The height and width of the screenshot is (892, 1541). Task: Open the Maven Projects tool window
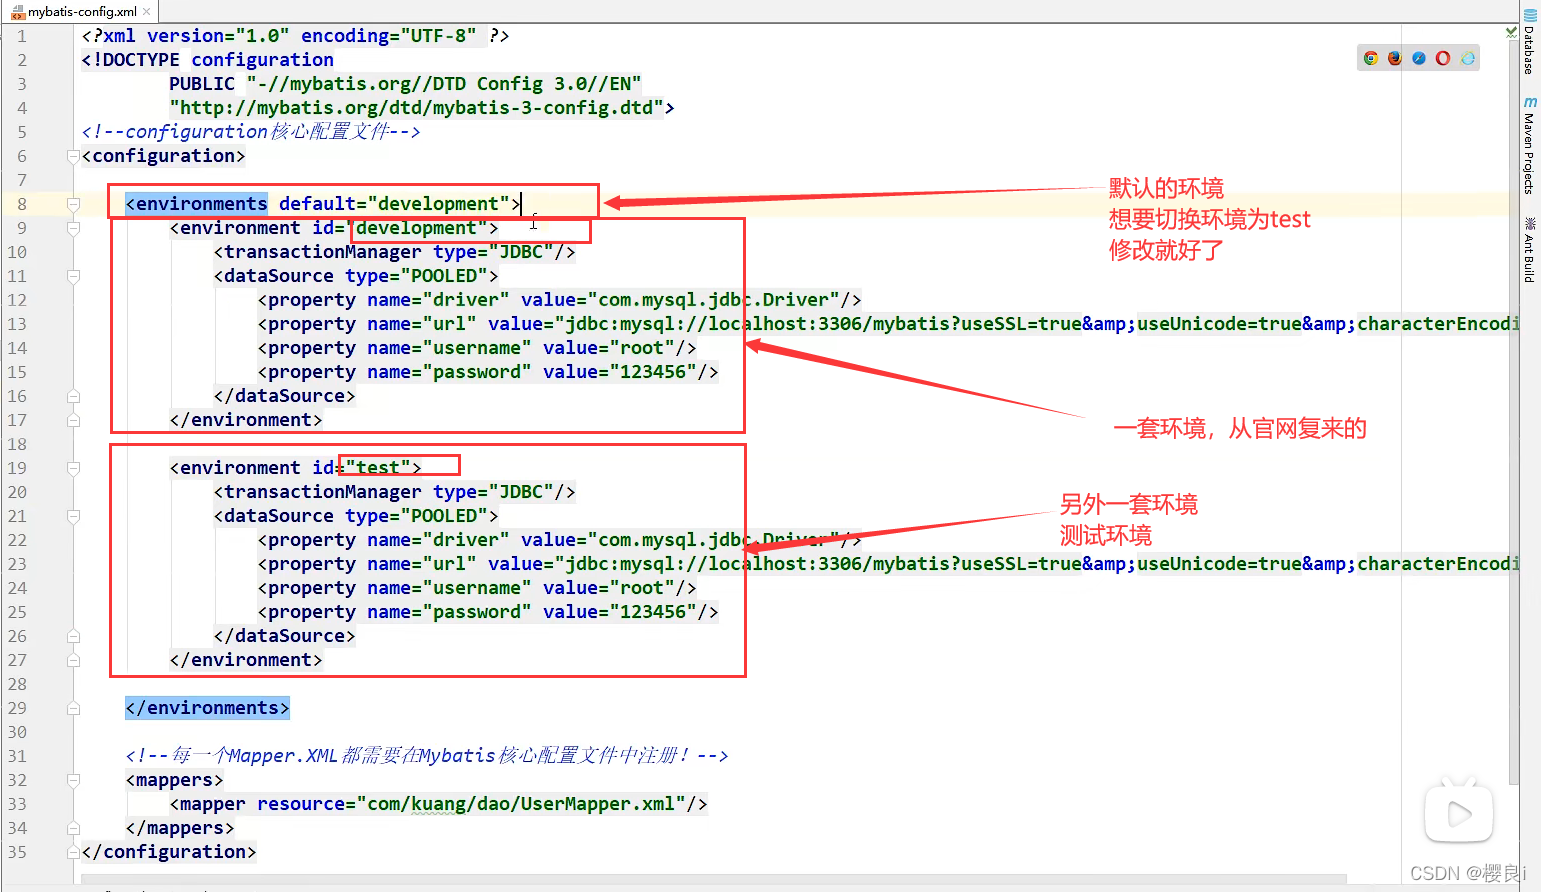click(x=1530, y=145)
